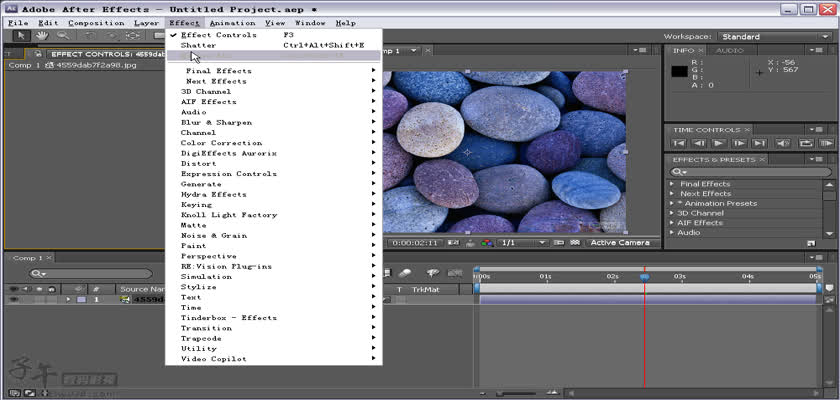Step back one frame in Time Controls

click(699, 143)
